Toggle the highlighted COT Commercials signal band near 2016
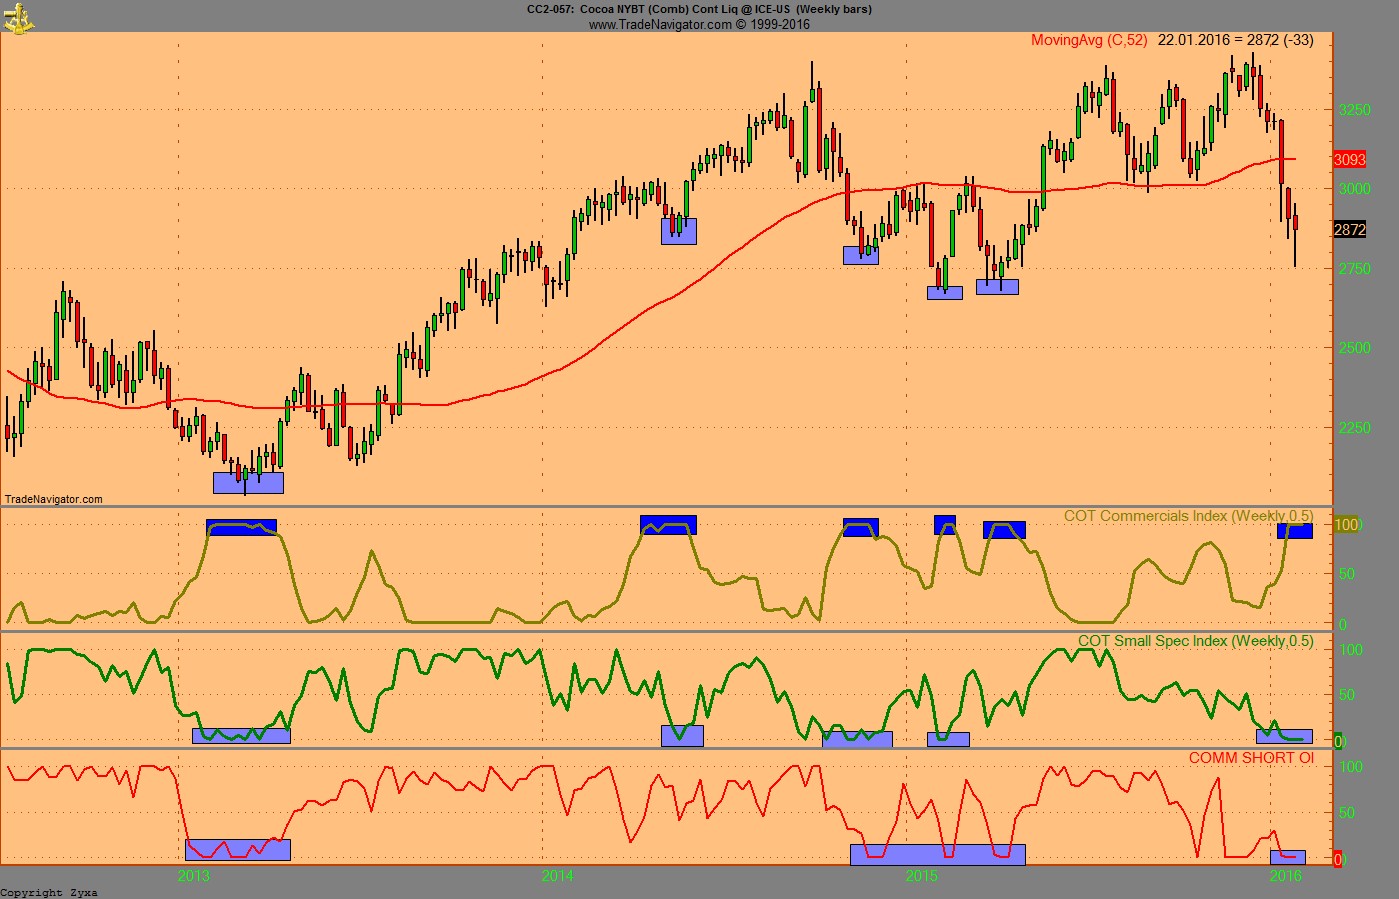 pyautogui.click(x=1296, y=530)
